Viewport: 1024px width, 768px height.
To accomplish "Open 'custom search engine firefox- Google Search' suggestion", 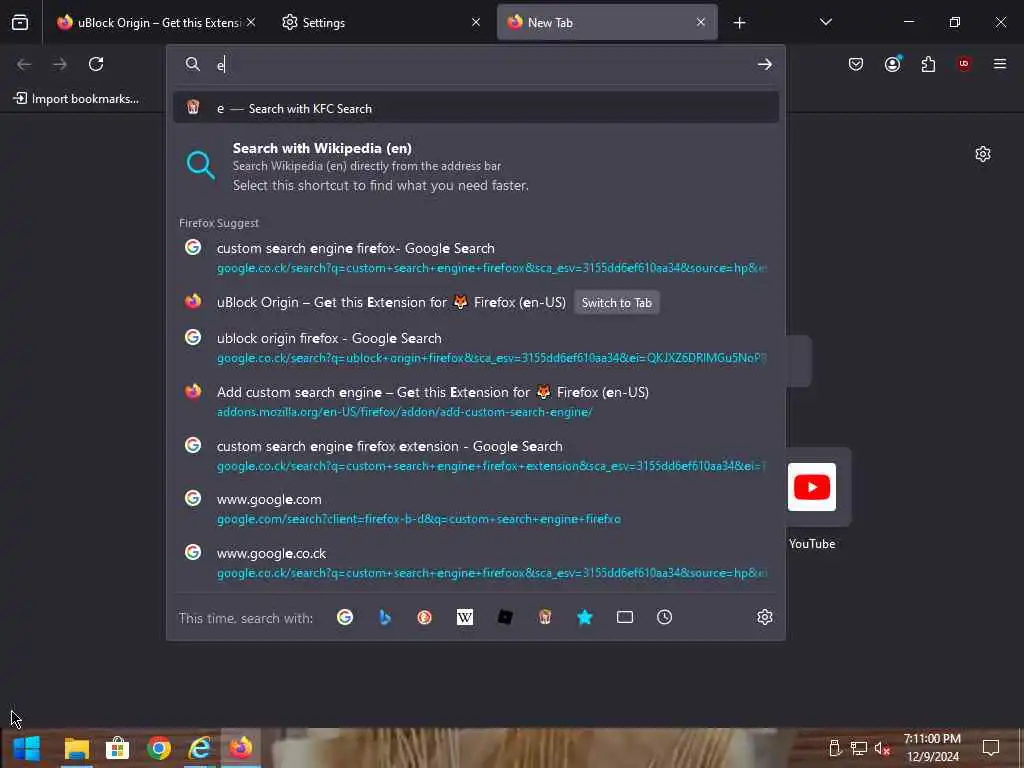I will pyautogui.click(x=475, y=257).
